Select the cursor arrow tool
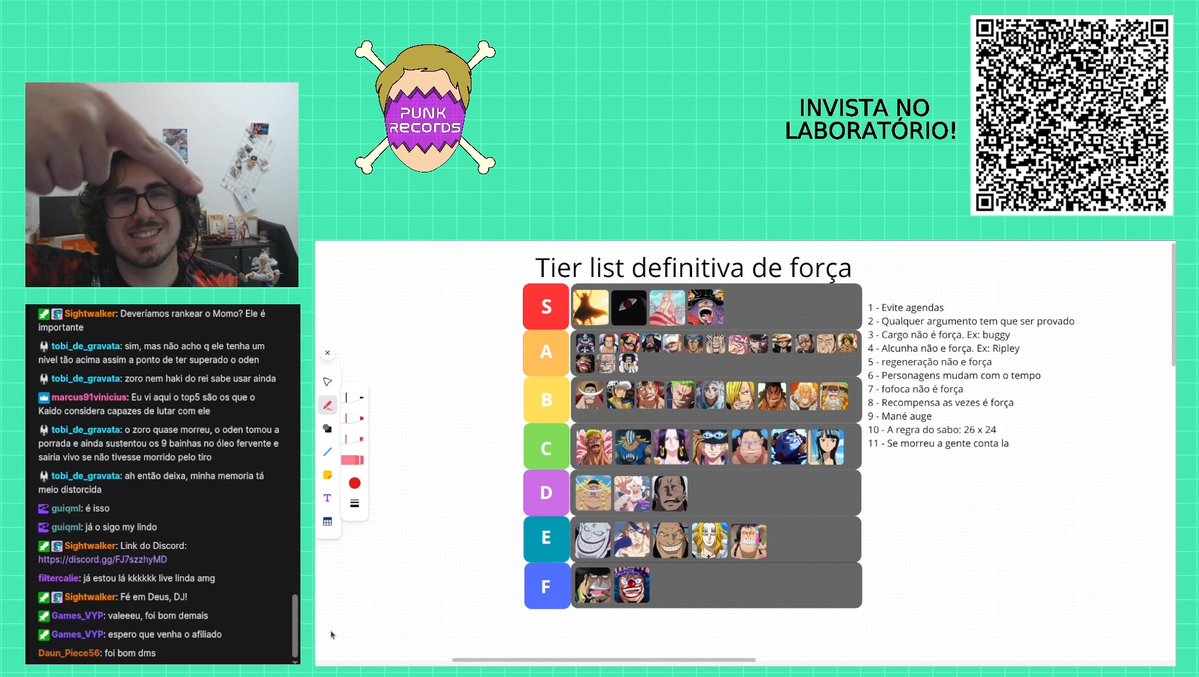This screenshot has height=677, width=1199. 327,381
